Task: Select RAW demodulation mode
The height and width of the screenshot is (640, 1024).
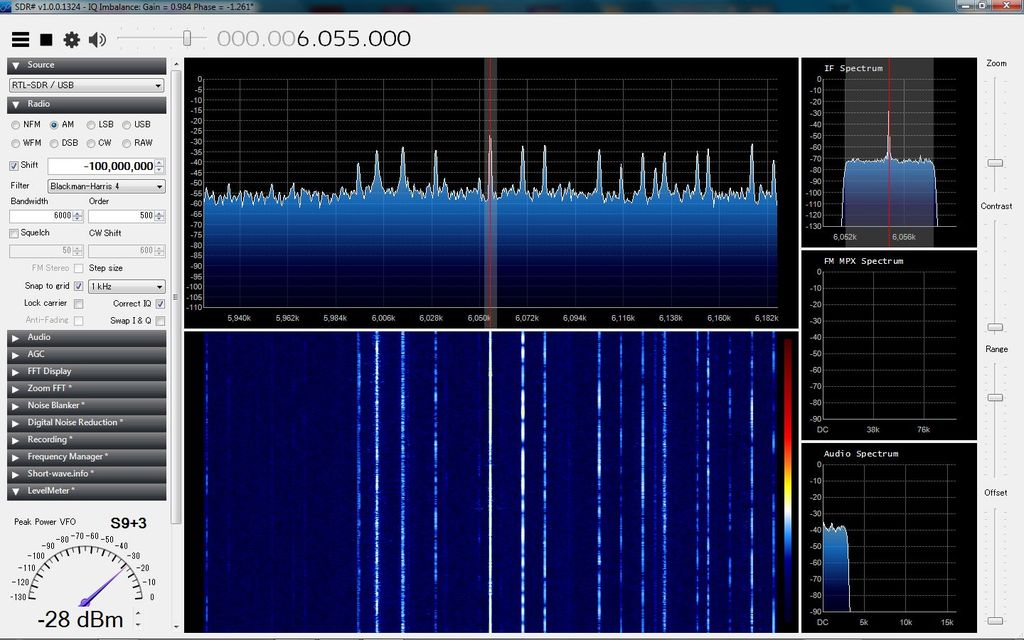Action: pos(126,143)
